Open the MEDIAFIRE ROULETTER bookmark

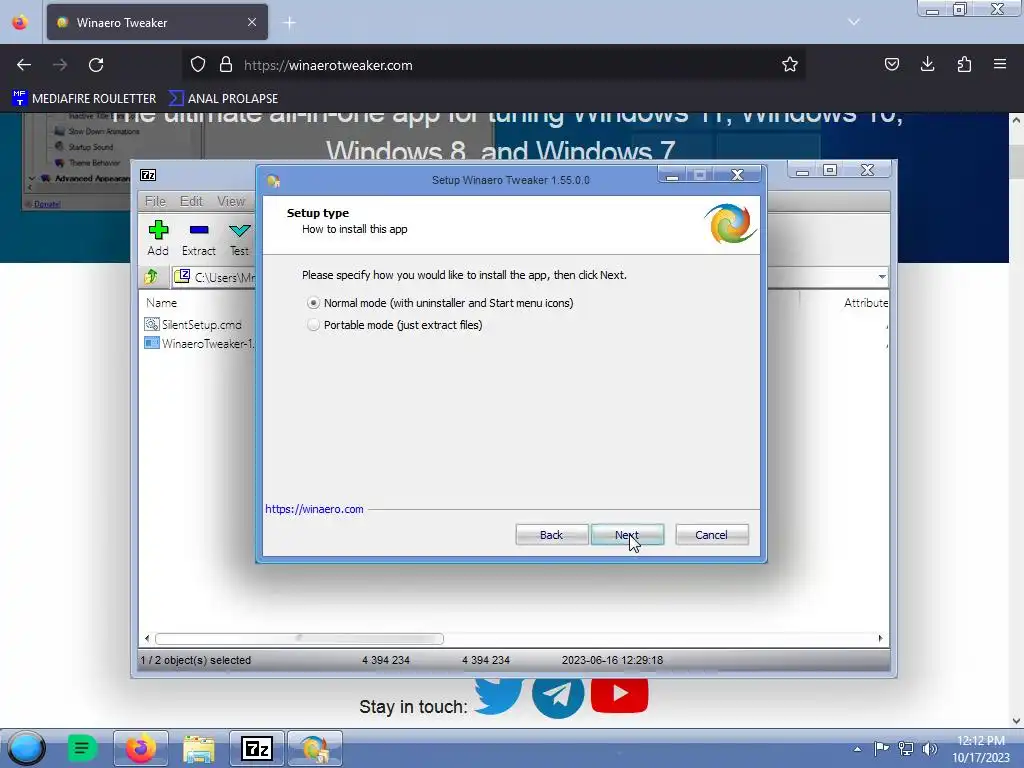click(84, 99)
